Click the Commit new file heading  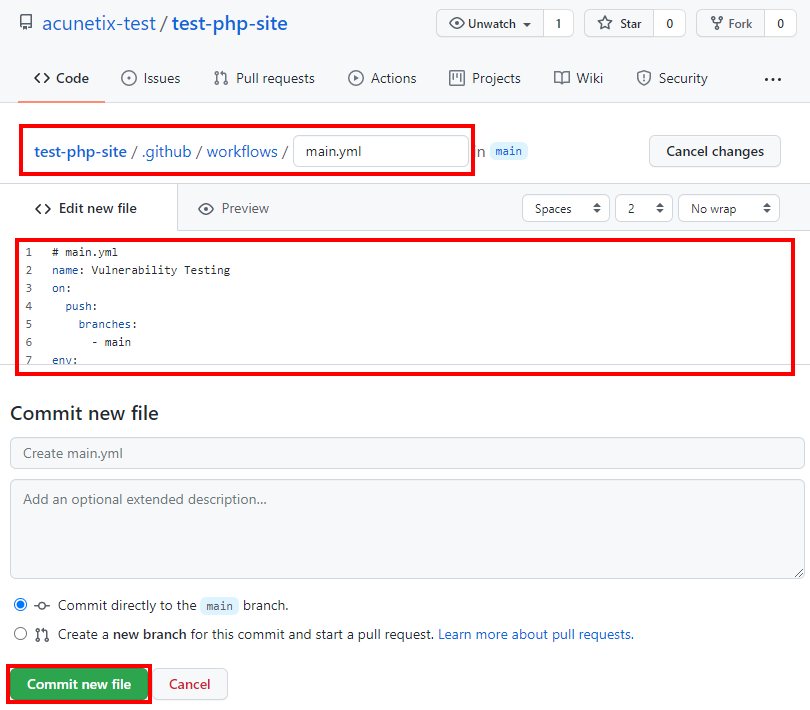[x=85, y=413]
